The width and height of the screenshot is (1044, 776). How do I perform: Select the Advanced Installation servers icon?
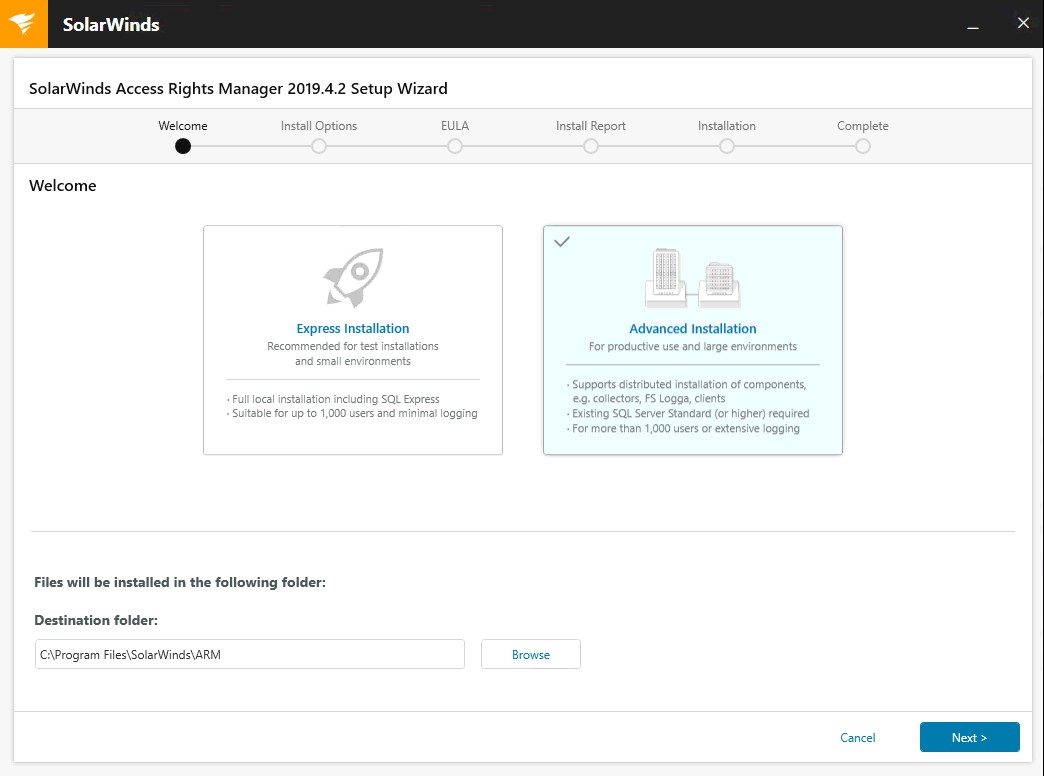pyautogui.click(x=692, y=278)
